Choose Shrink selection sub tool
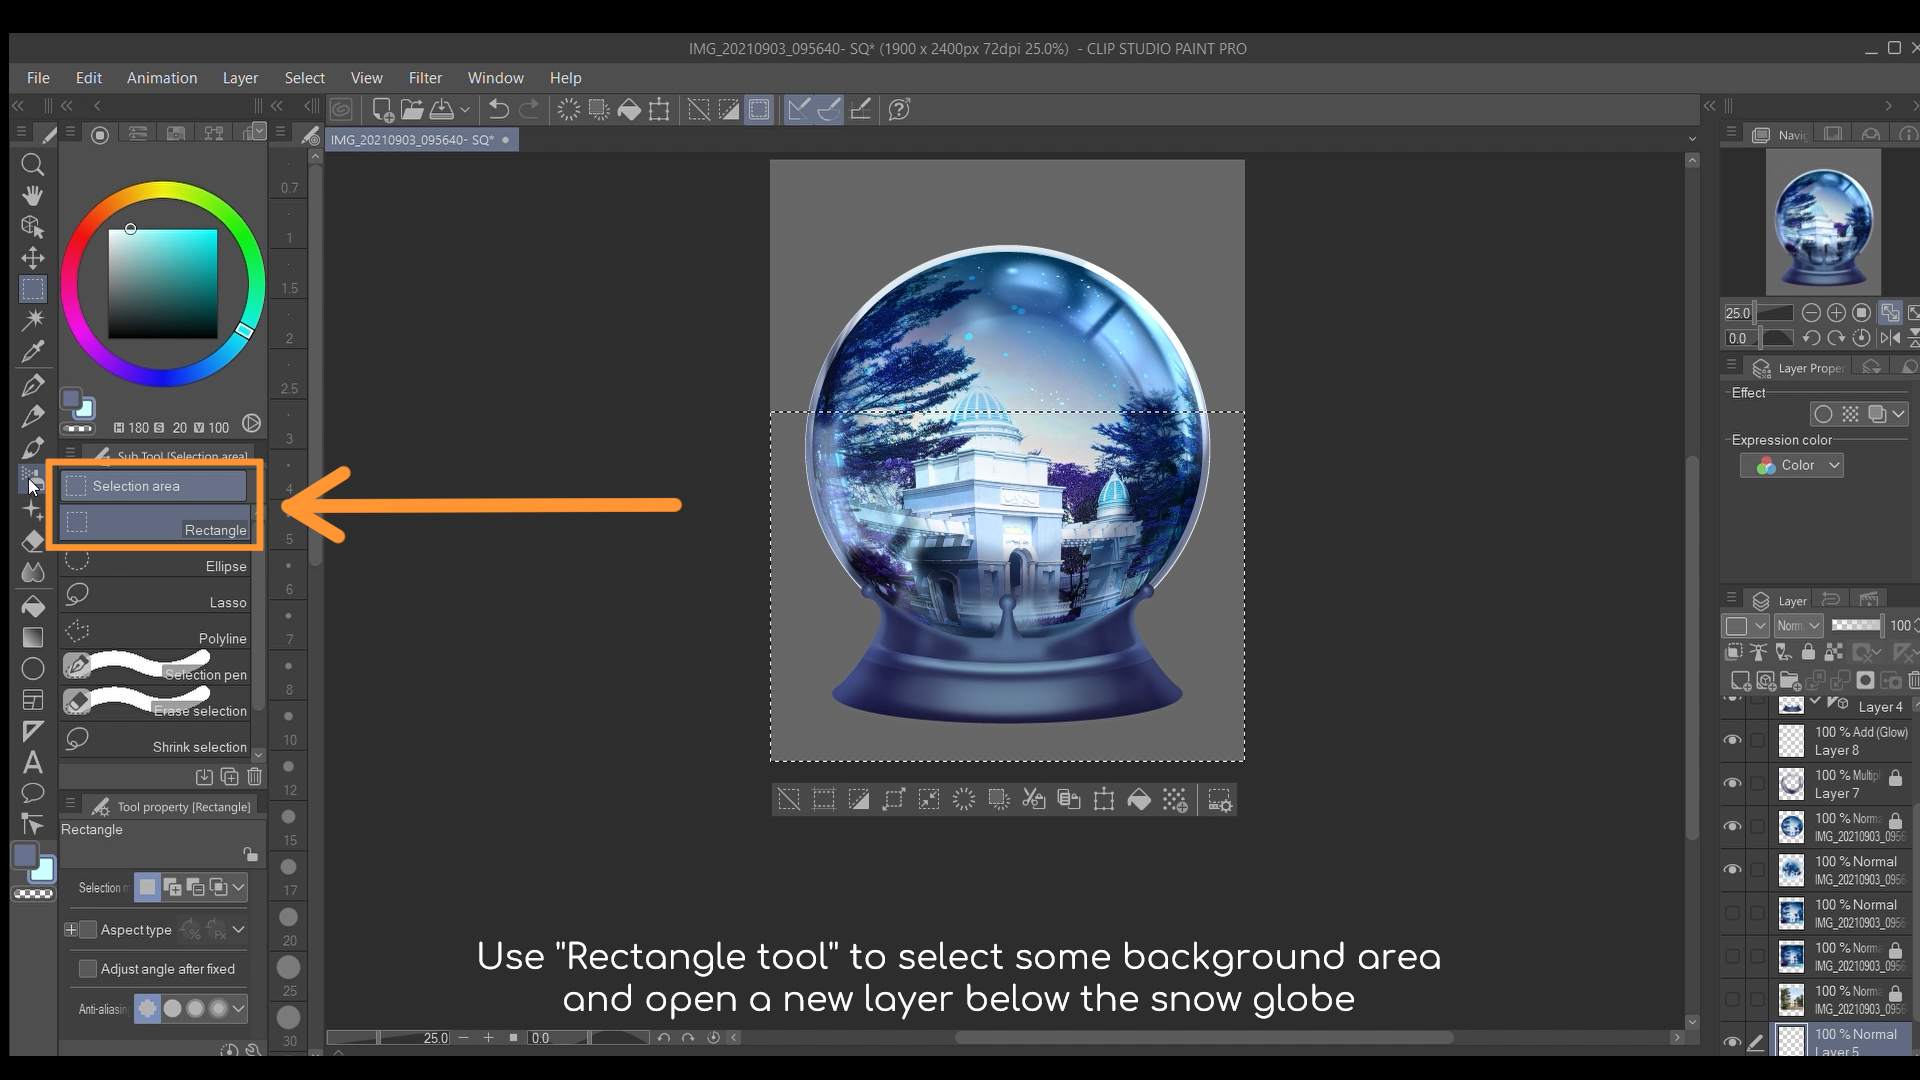This screenshot has height=1080, width=1920. click(x=156, y=741)
